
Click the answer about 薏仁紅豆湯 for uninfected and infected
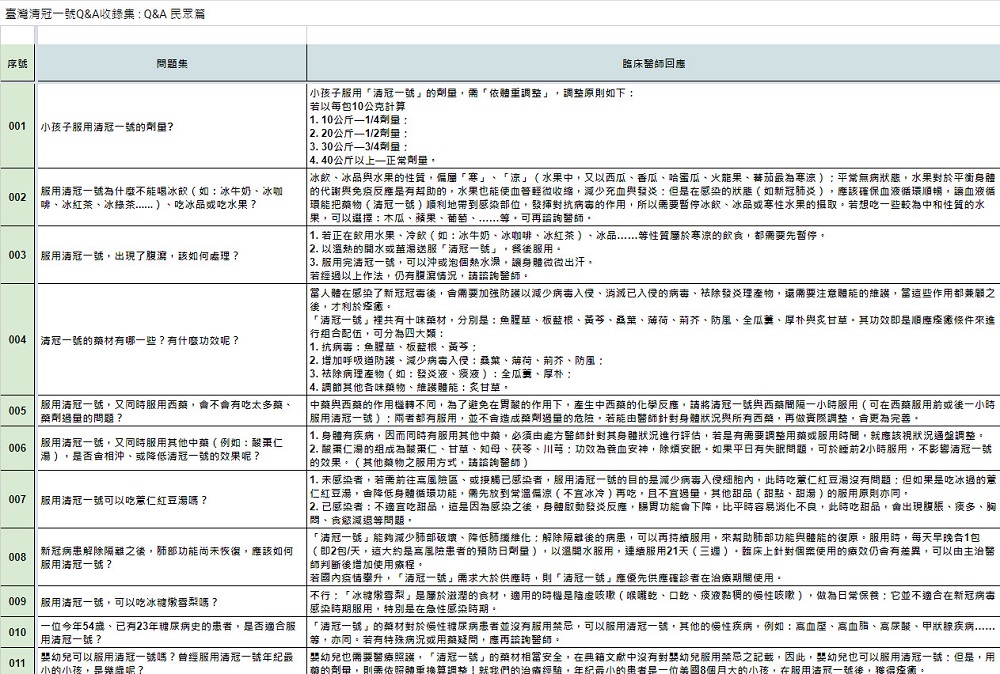[653, 499]
